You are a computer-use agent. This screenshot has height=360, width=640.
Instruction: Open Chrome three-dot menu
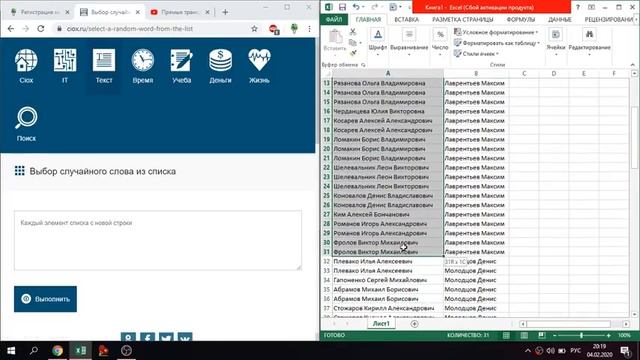(309, 29)
